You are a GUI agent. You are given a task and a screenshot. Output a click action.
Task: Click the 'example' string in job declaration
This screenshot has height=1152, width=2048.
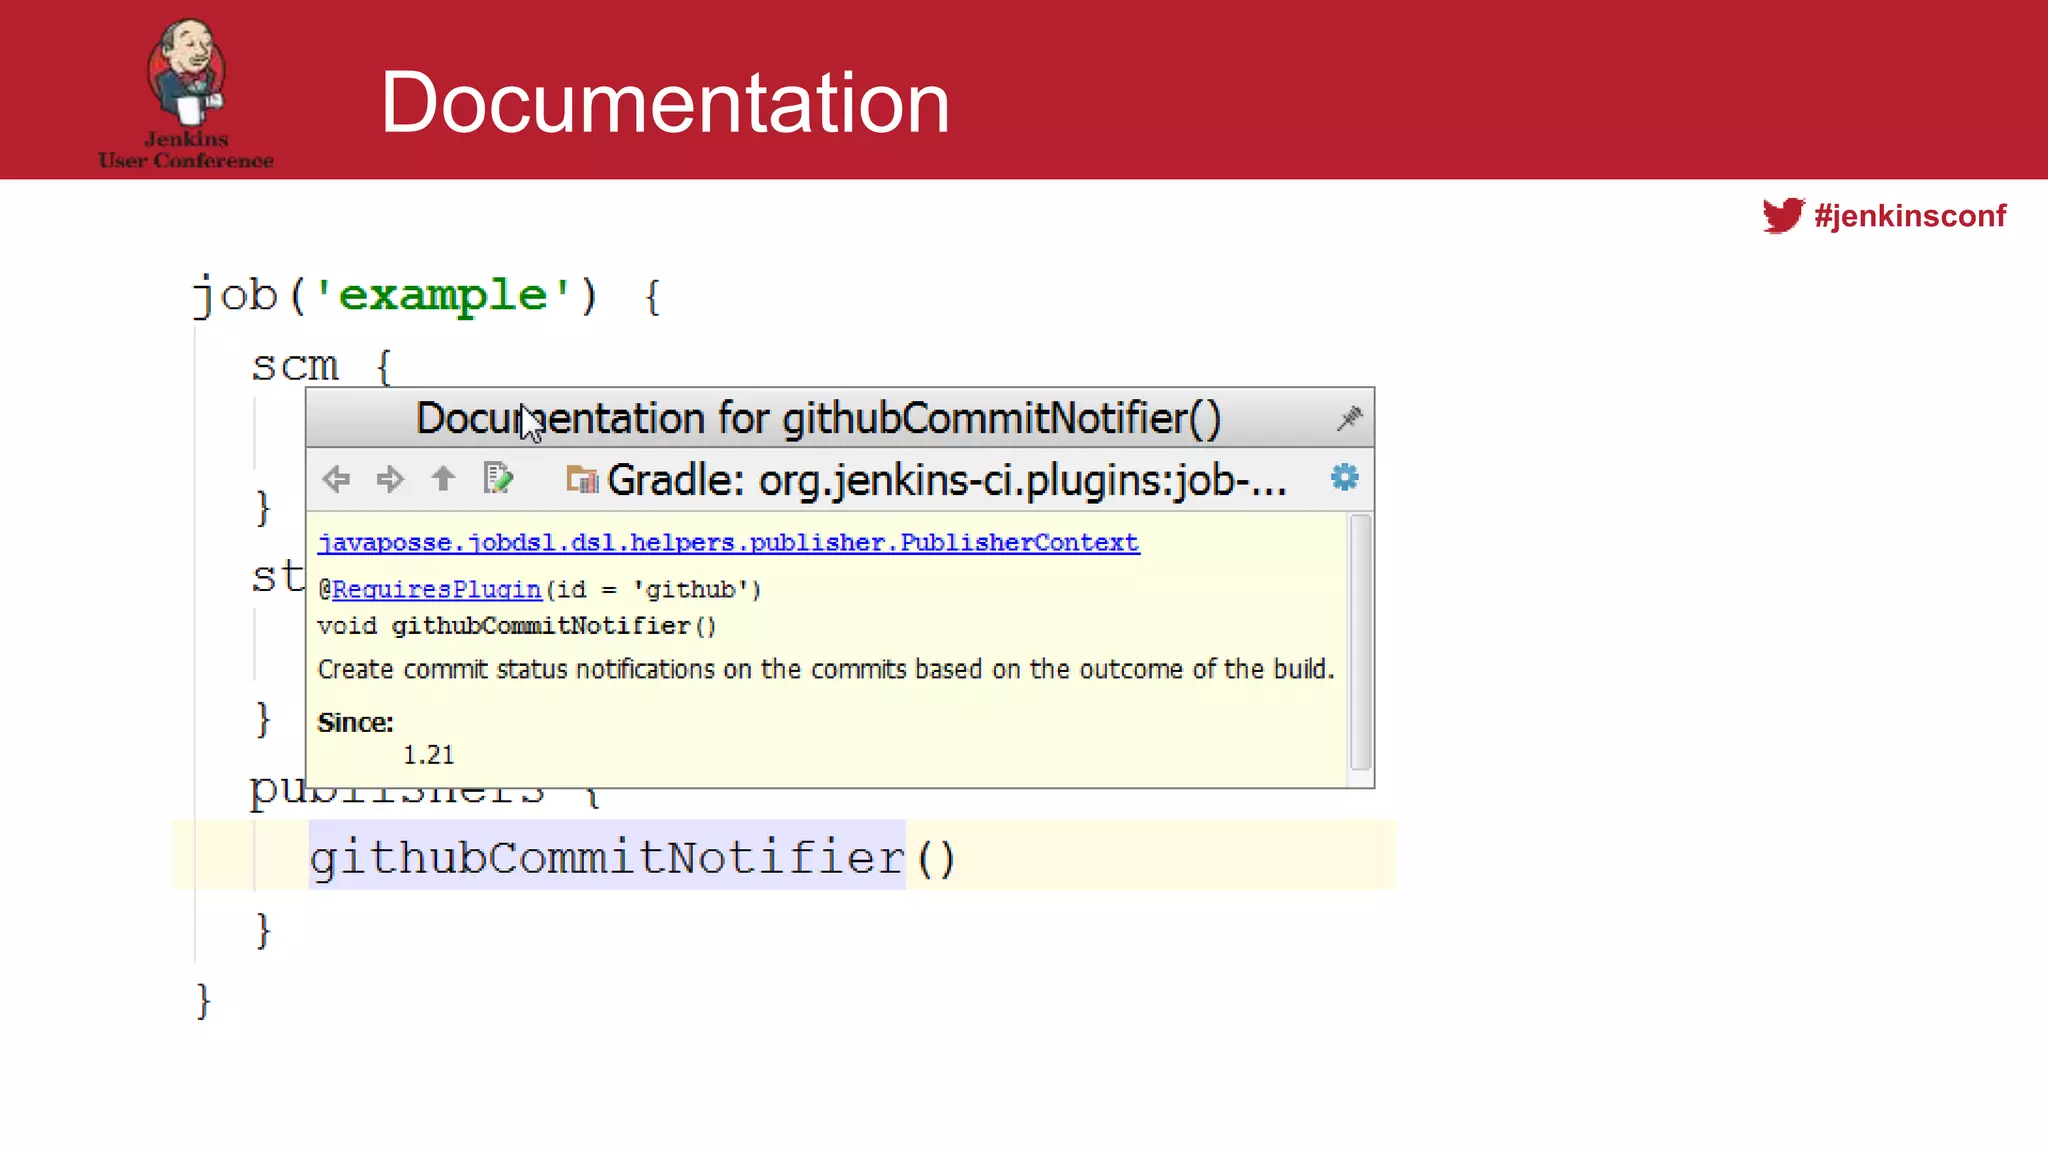(x=443, y=295)
